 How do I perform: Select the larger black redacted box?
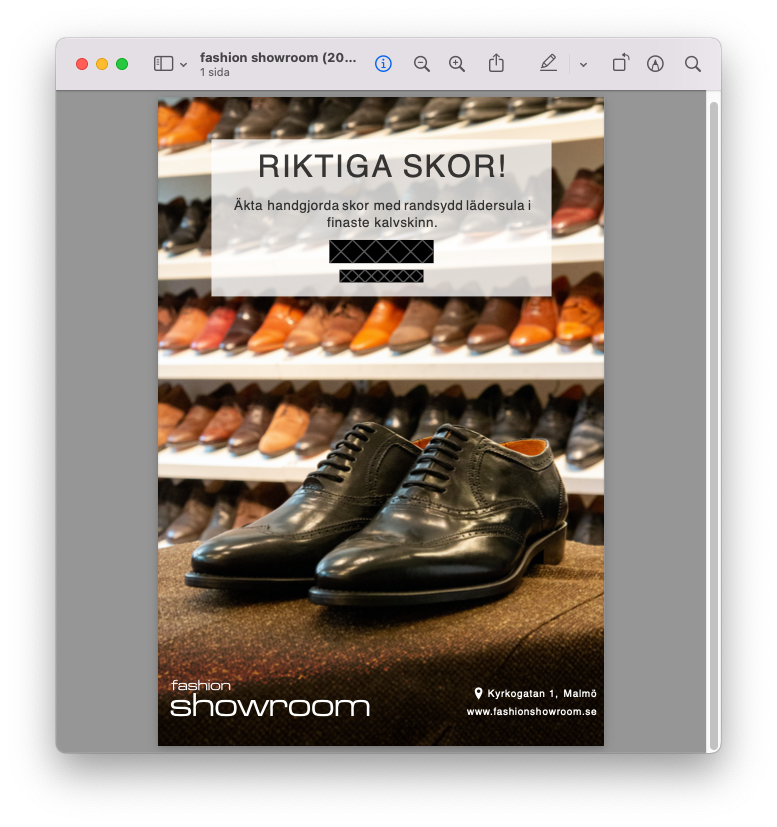tap(381, 251)
